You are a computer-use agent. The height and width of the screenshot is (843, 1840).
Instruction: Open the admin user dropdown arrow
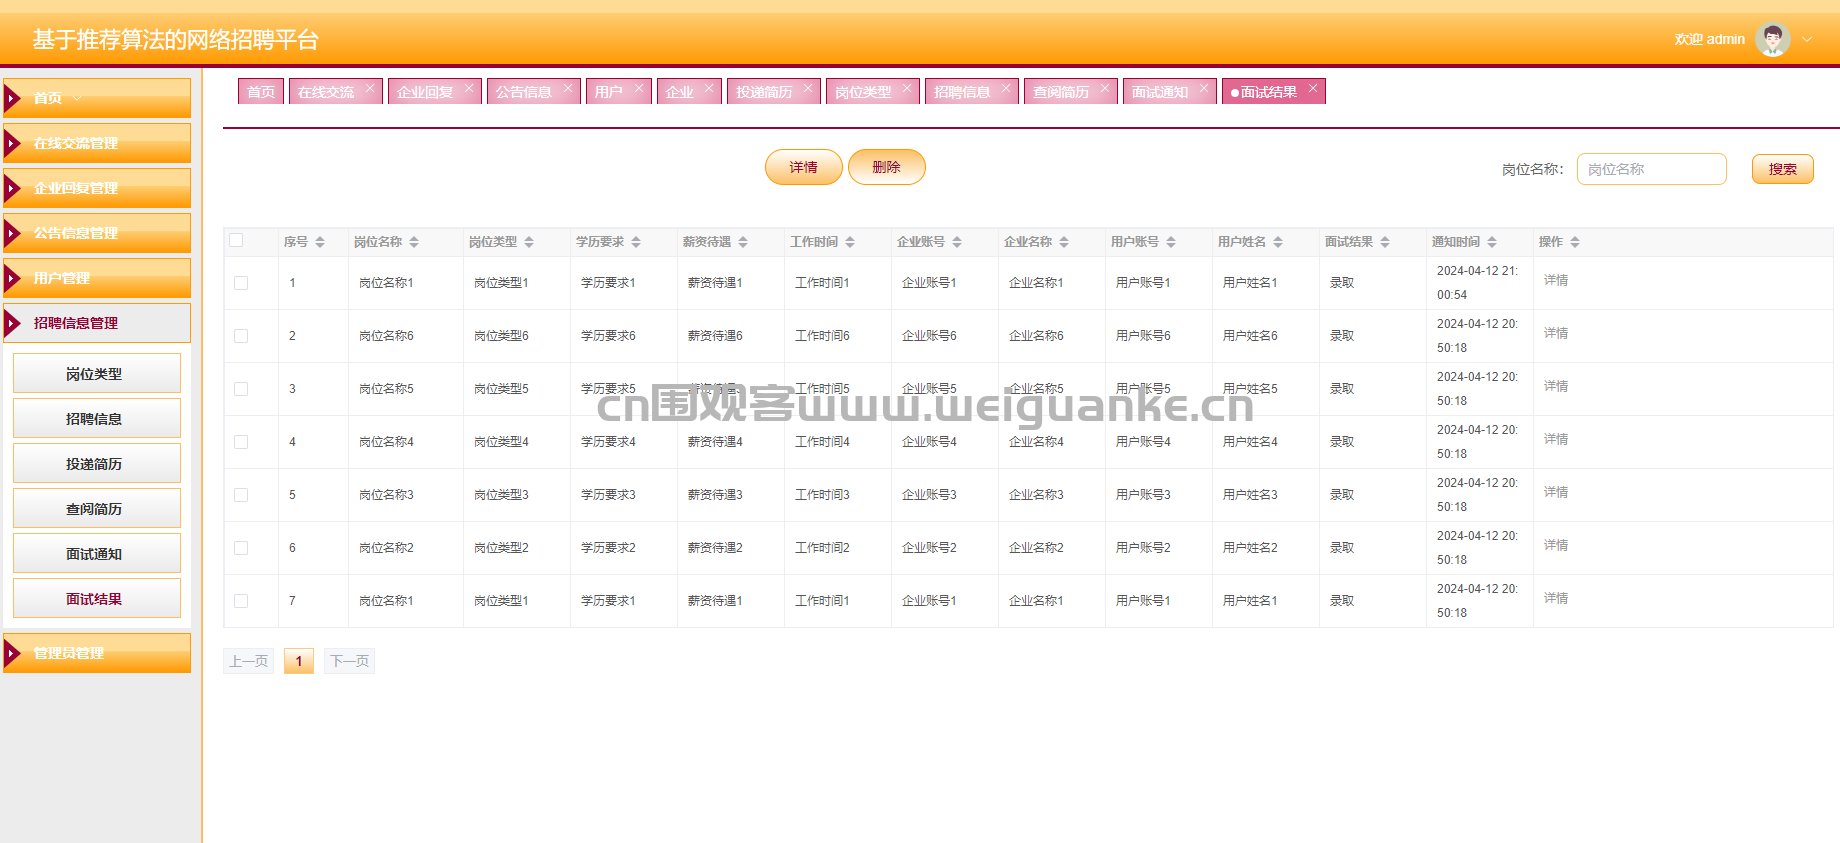click(1807, 40)
